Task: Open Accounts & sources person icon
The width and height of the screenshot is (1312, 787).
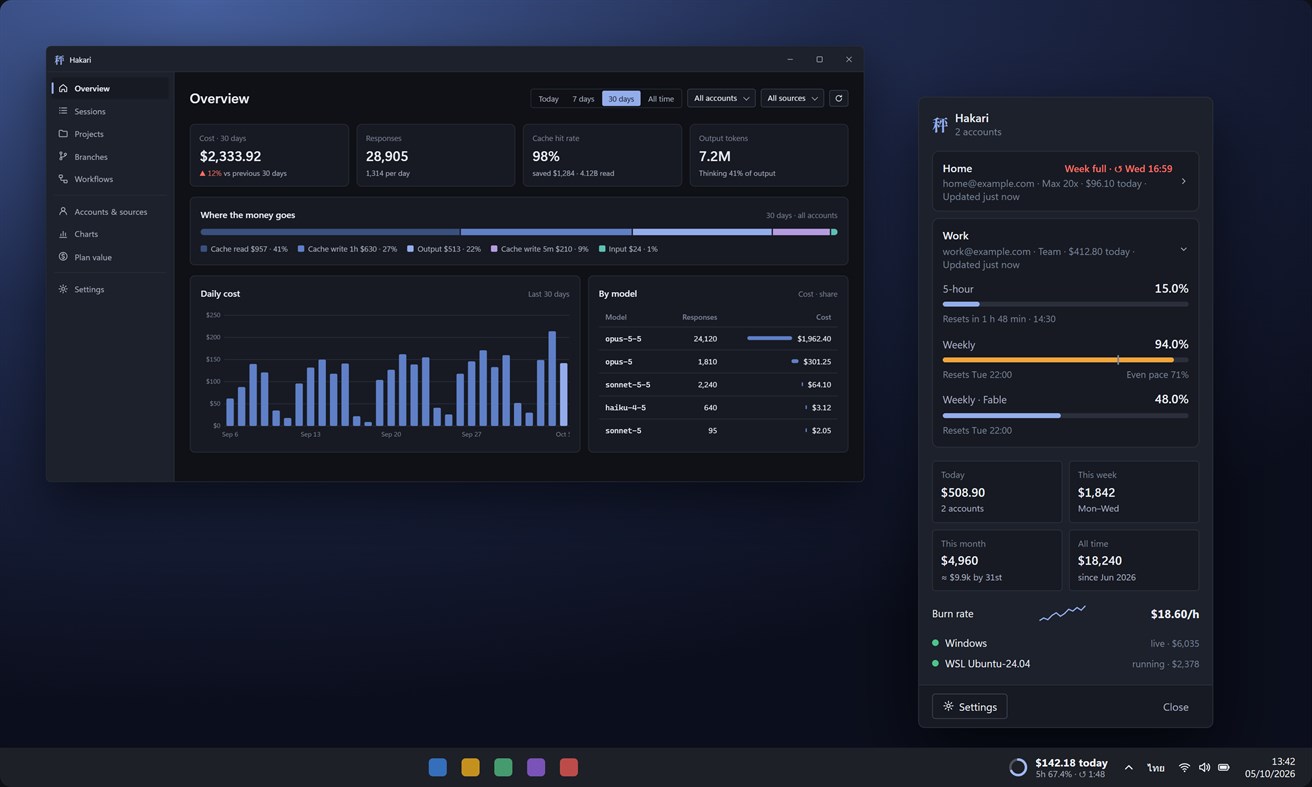Action: click(x=63, y=212)
